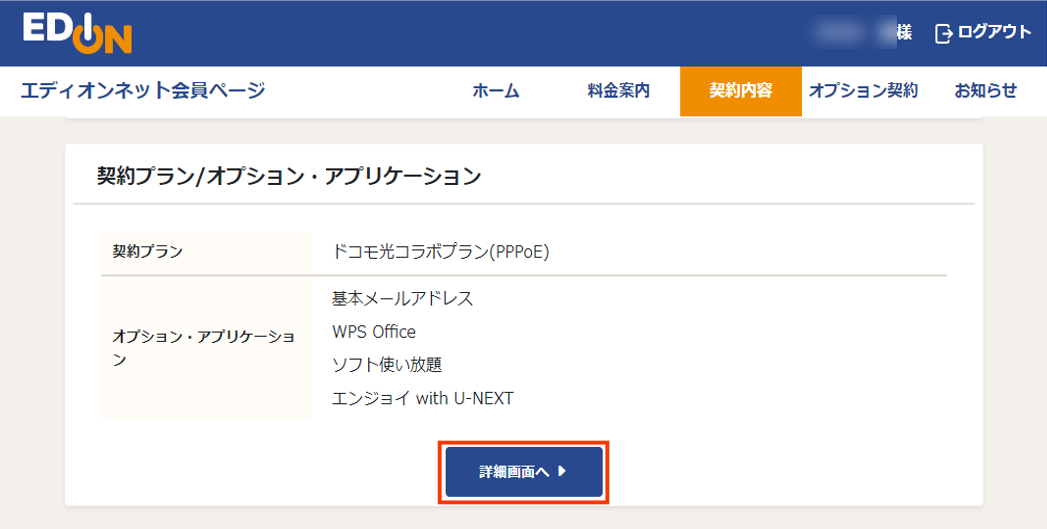Click the ソフト使い放題 option entry
This screenshot has height=529, width=1047.
(x=387, y=364)
